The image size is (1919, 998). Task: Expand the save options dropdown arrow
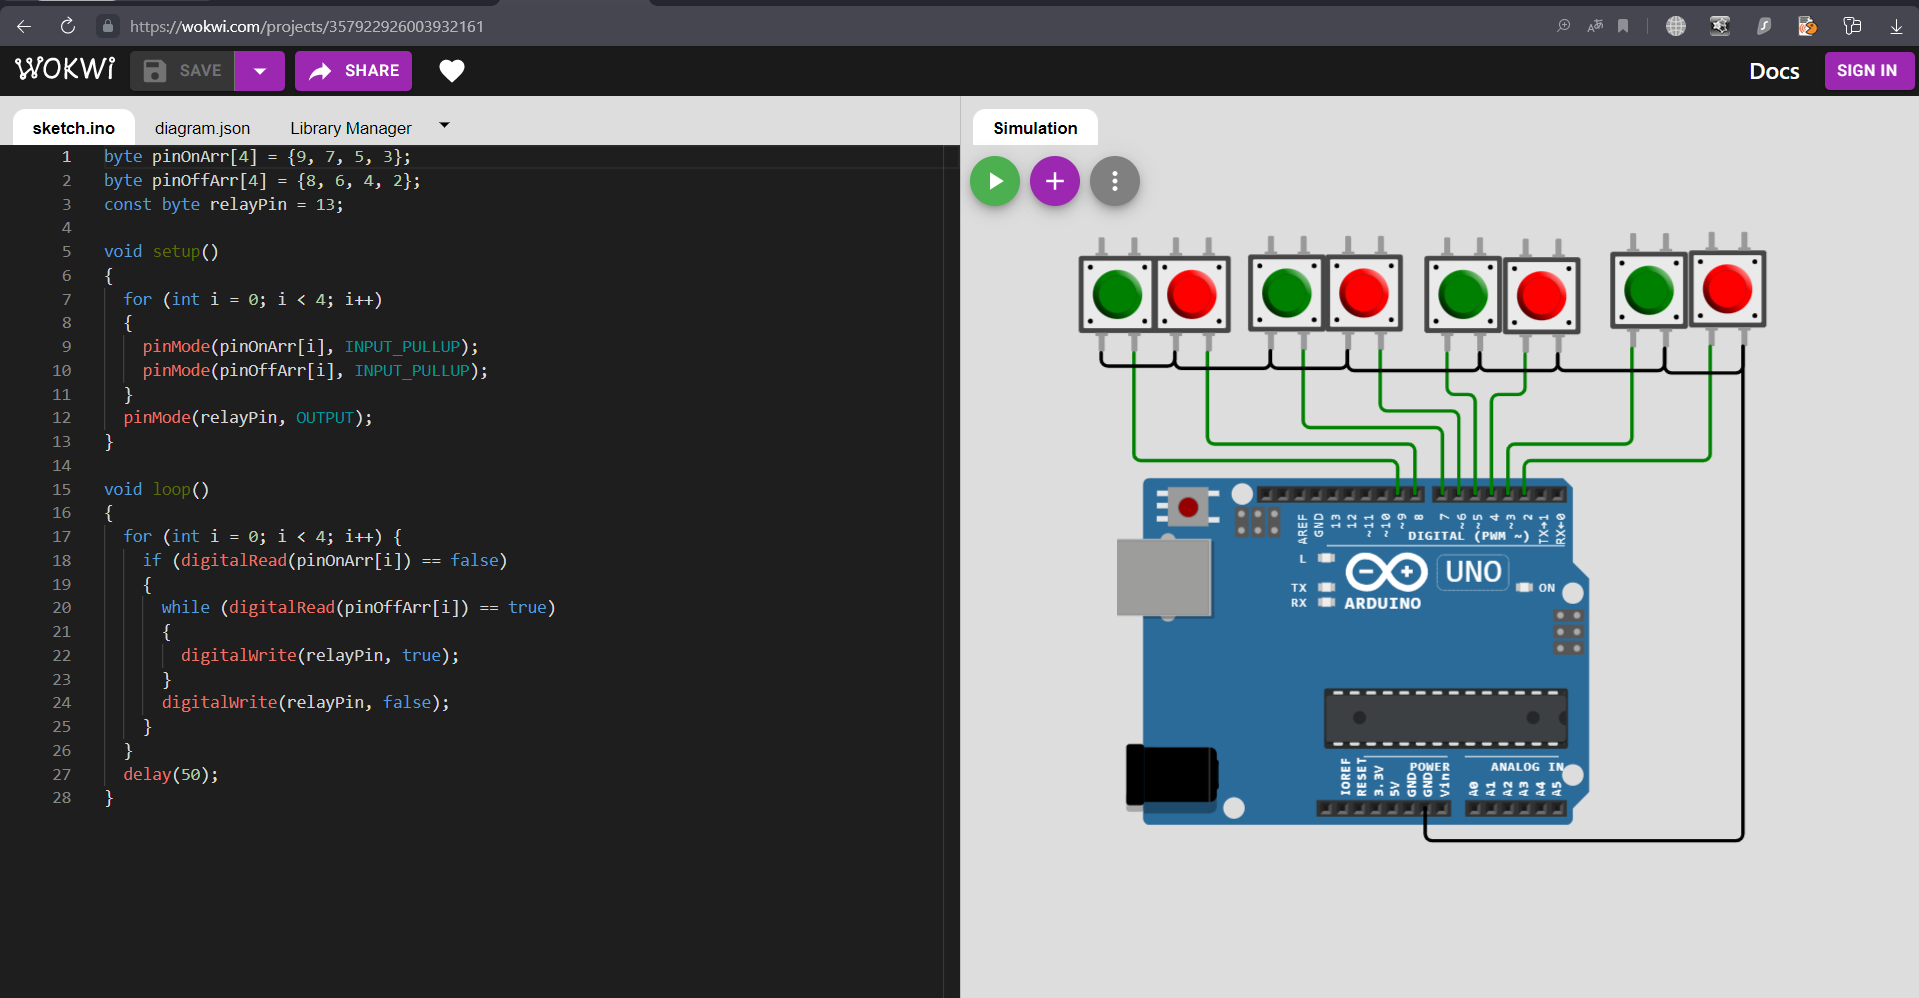point(260,71)
